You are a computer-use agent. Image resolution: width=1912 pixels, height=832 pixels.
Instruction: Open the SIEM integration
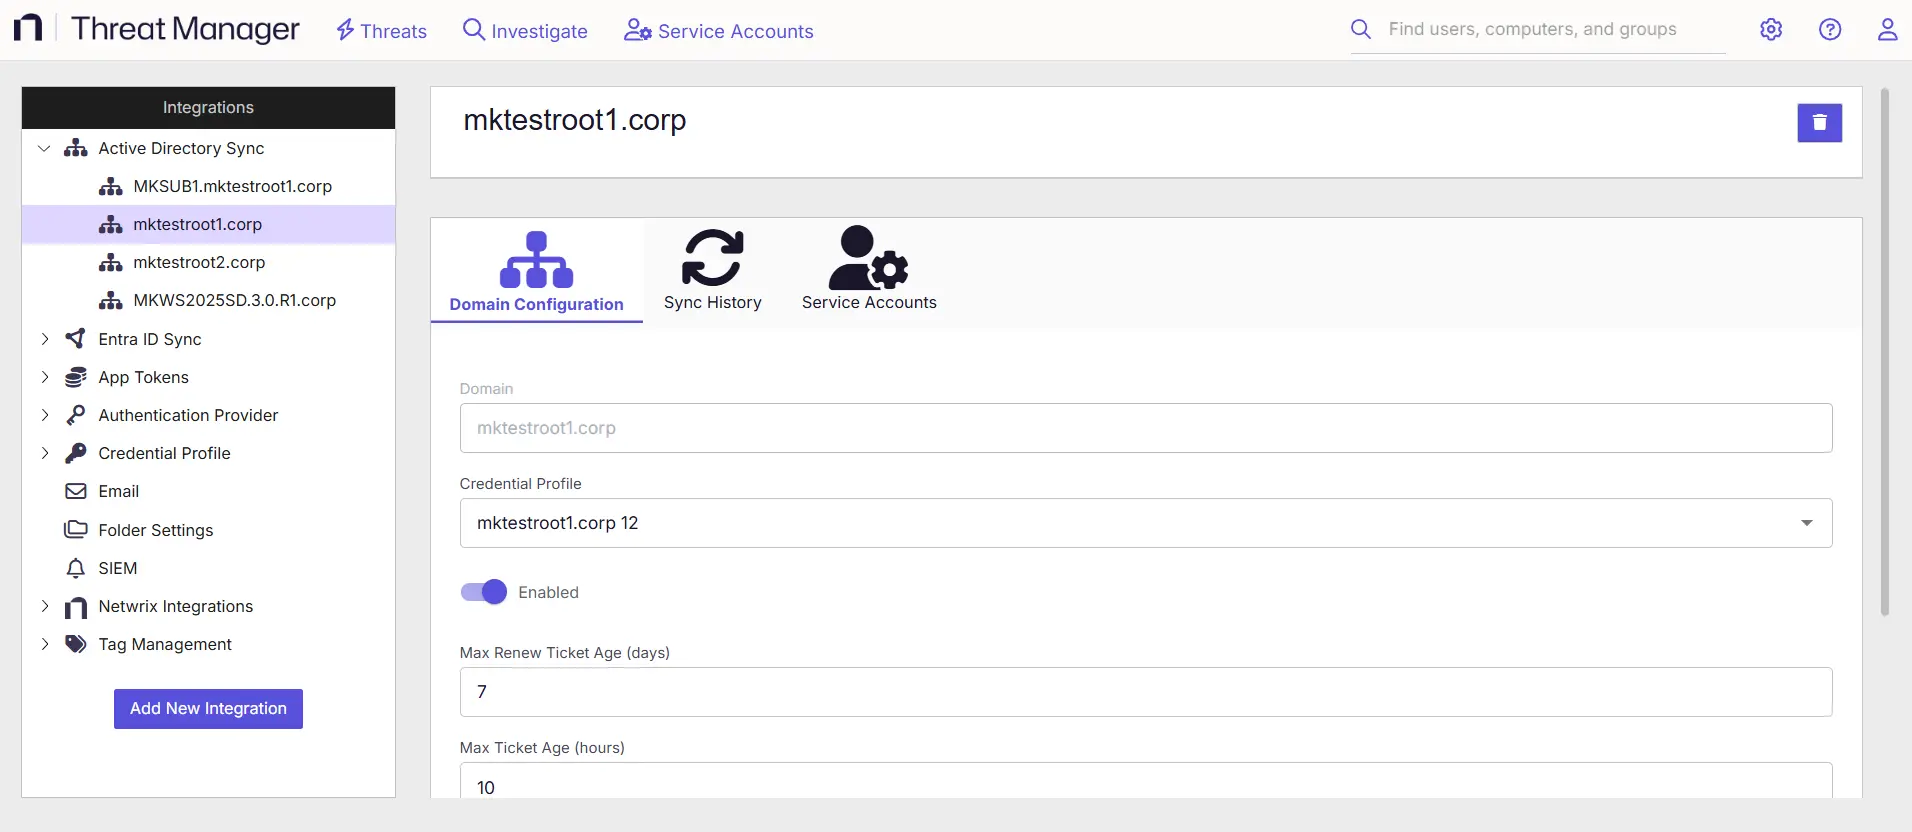pyautogui.click(x=117, y=568)
